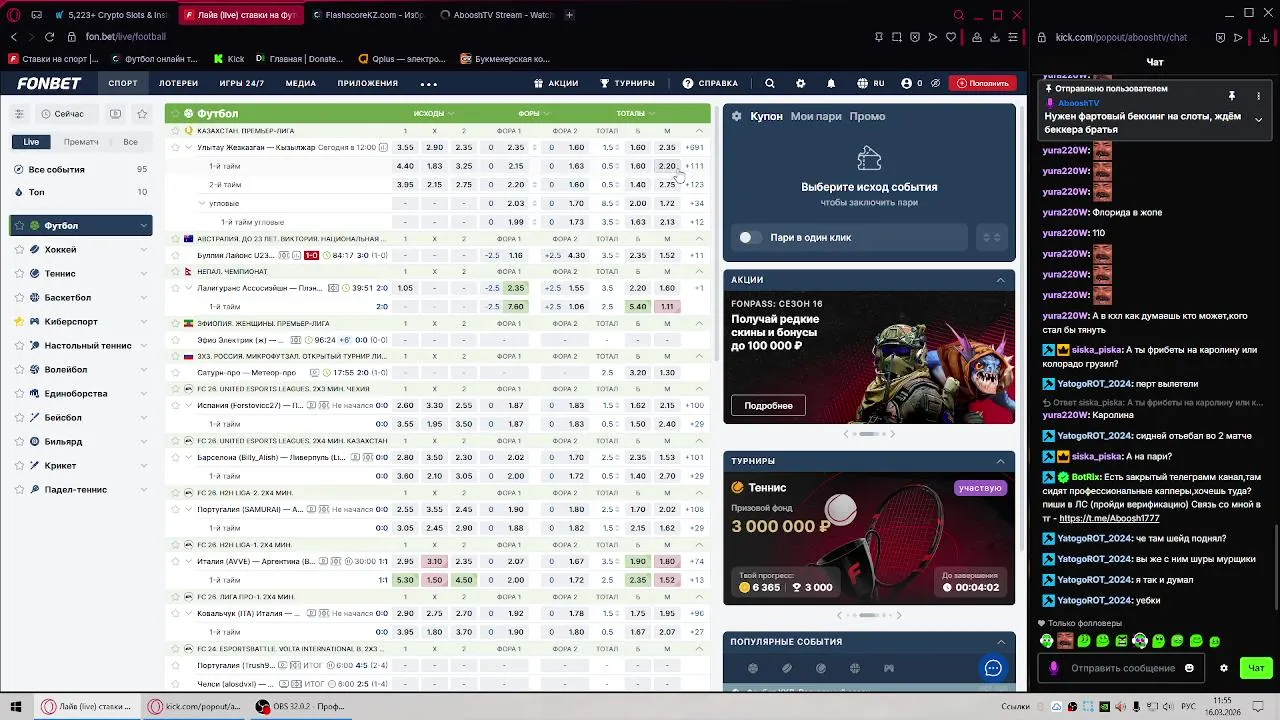Screen dimensions: 1280x720
Task: Collapse the Популярные события section
Action: click(1000, 642)
